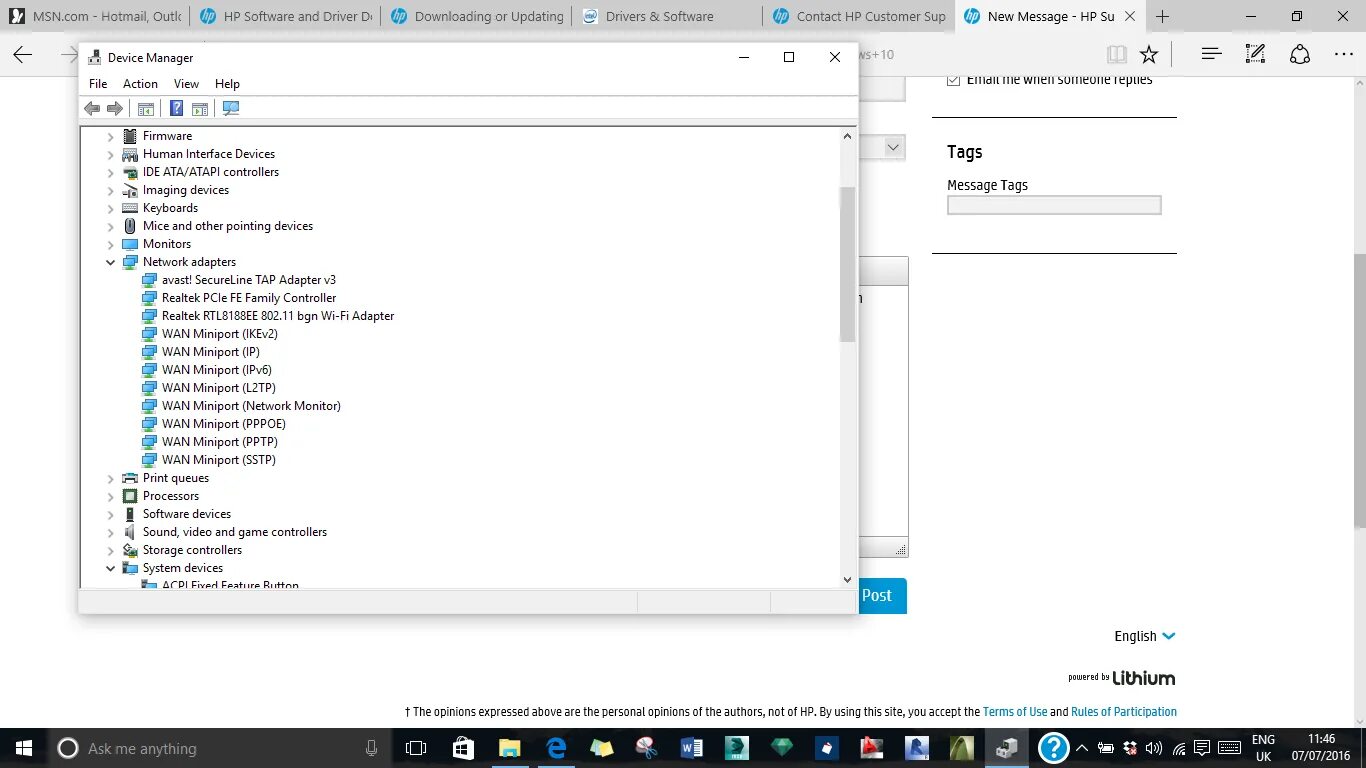The width and height of the screenshot is (1366, 768).
Task: Select the Human Interface Devices icon
Action: (x=130, y=154)
